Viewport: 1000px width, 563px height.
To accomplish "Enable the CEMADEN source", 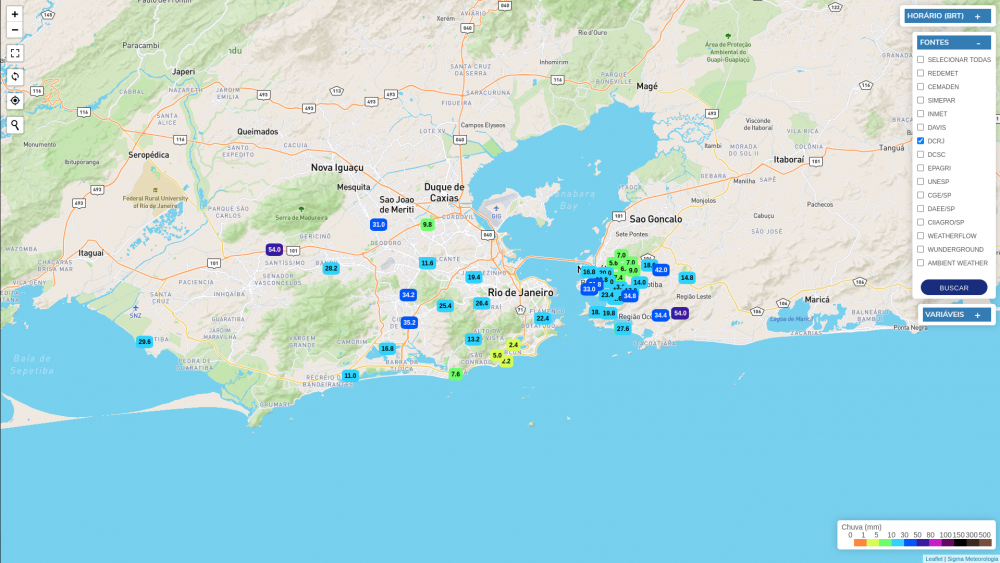I will click(x=920, y=87).
